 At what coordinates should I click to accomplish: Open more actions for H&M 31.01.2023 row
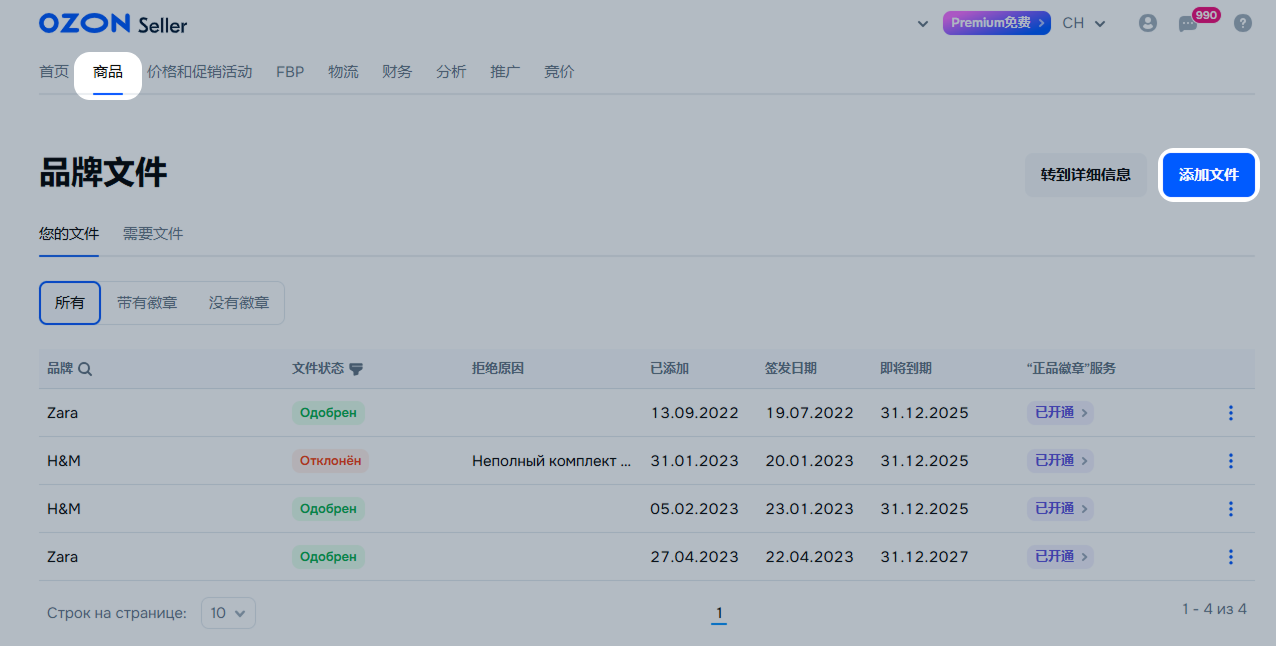click(1231, 461)
